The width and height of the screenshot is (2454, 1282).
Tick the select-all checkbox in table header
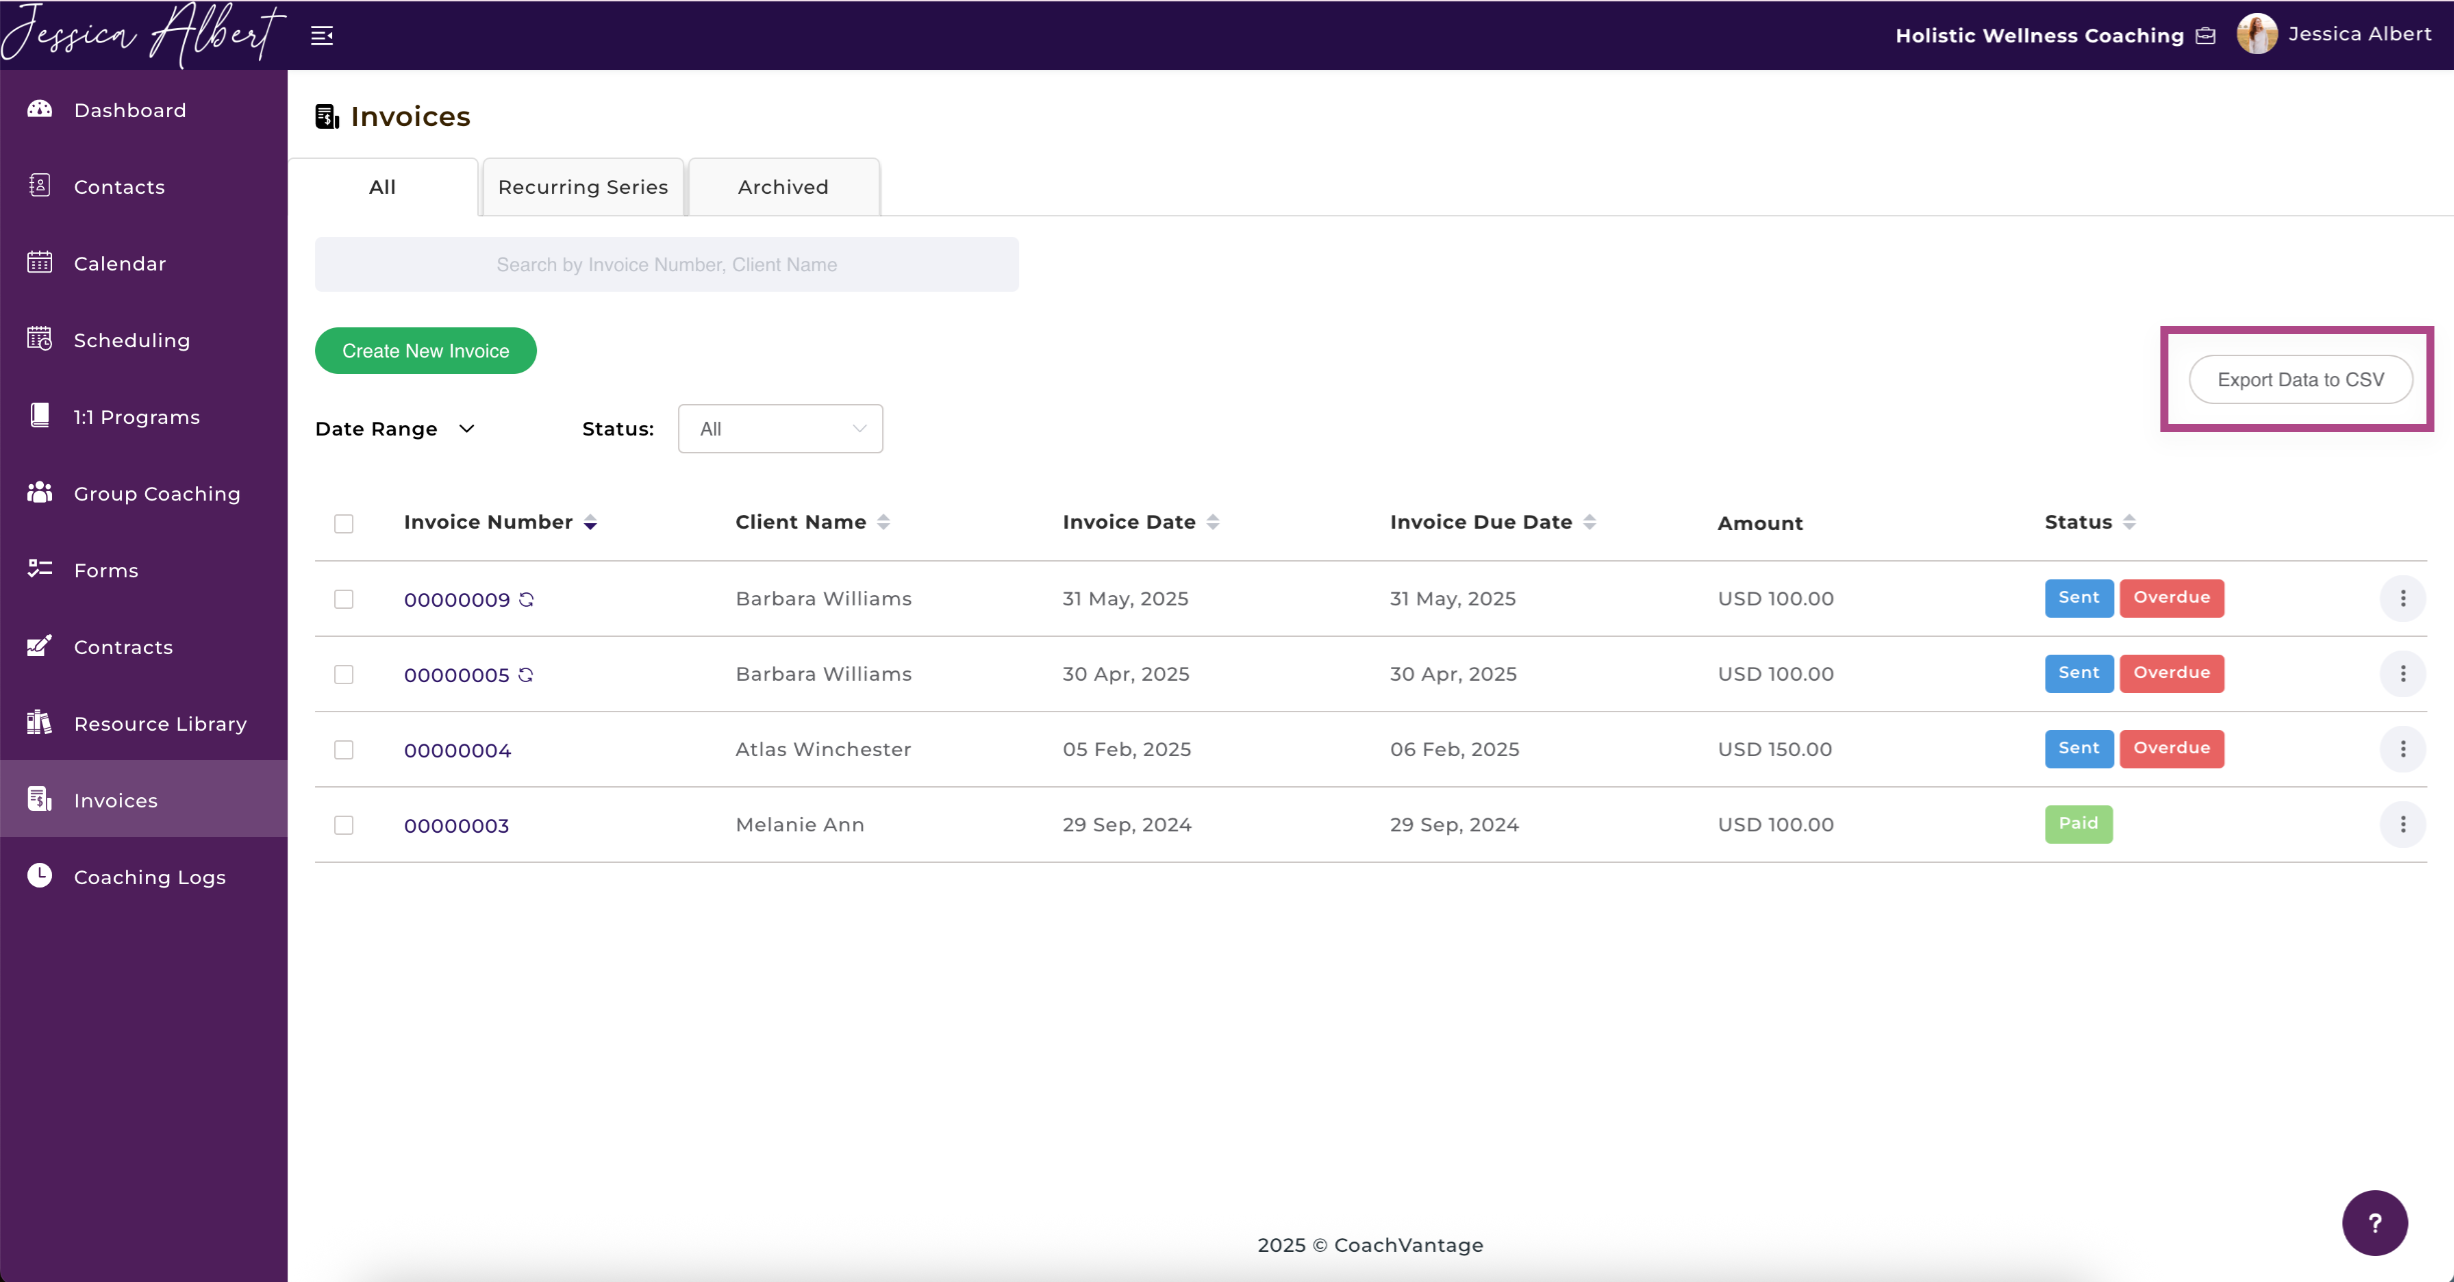tap(344, 523)
